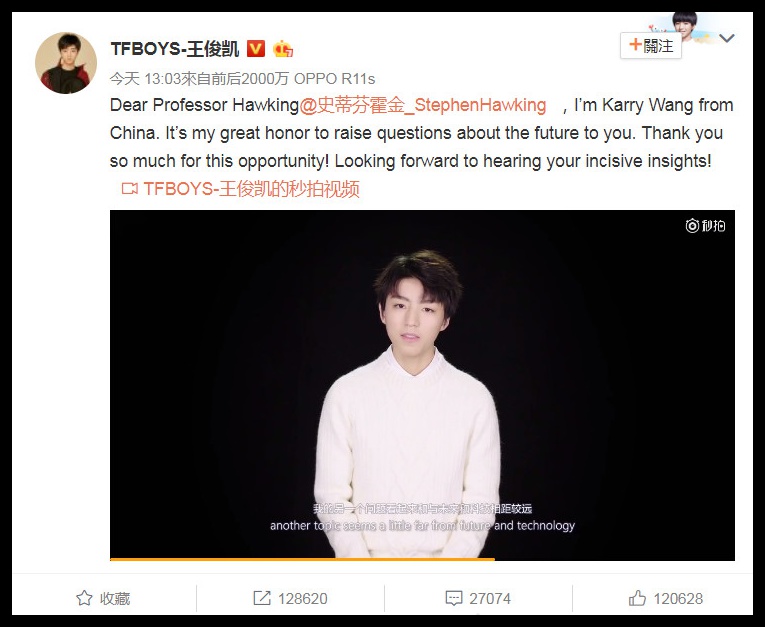The width and height of the screenshot is (765, 627).
Task: Open TFBOYS-王俊凯的秒拍视频 link
Action: [x=251, y=188]
